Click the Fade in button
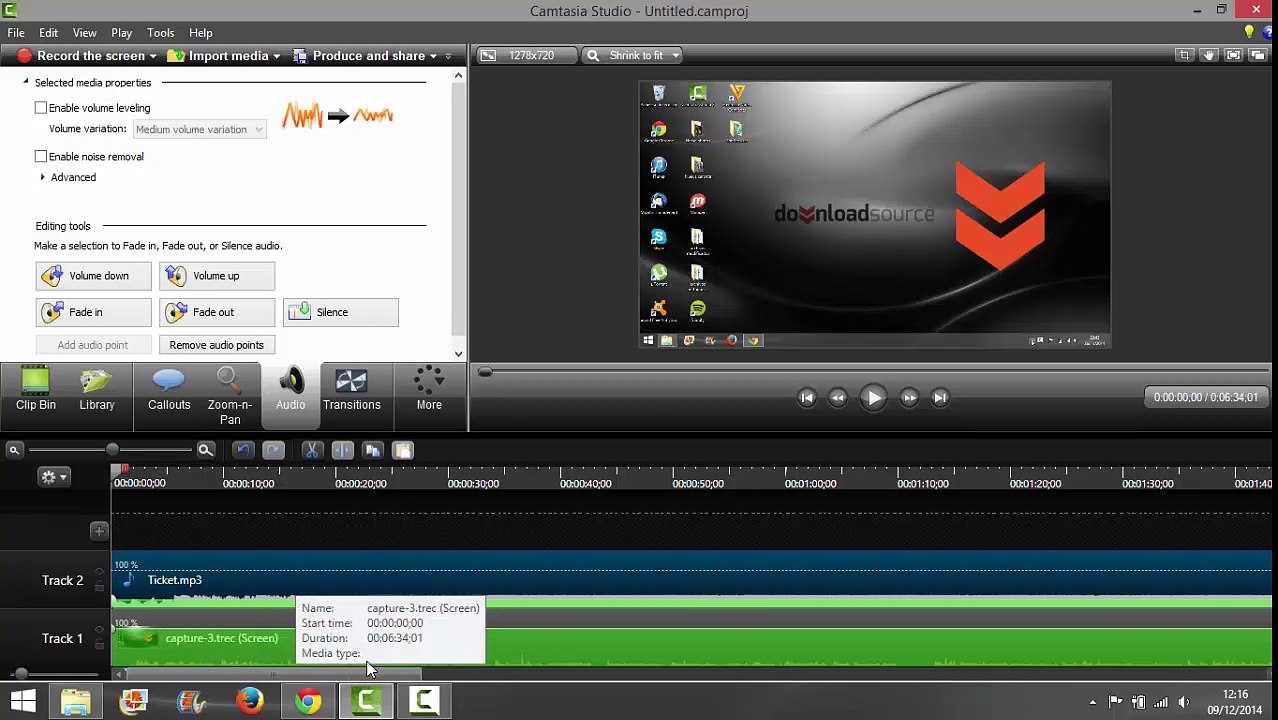Viewport: 1278px width, 720px height. (93, 312)
